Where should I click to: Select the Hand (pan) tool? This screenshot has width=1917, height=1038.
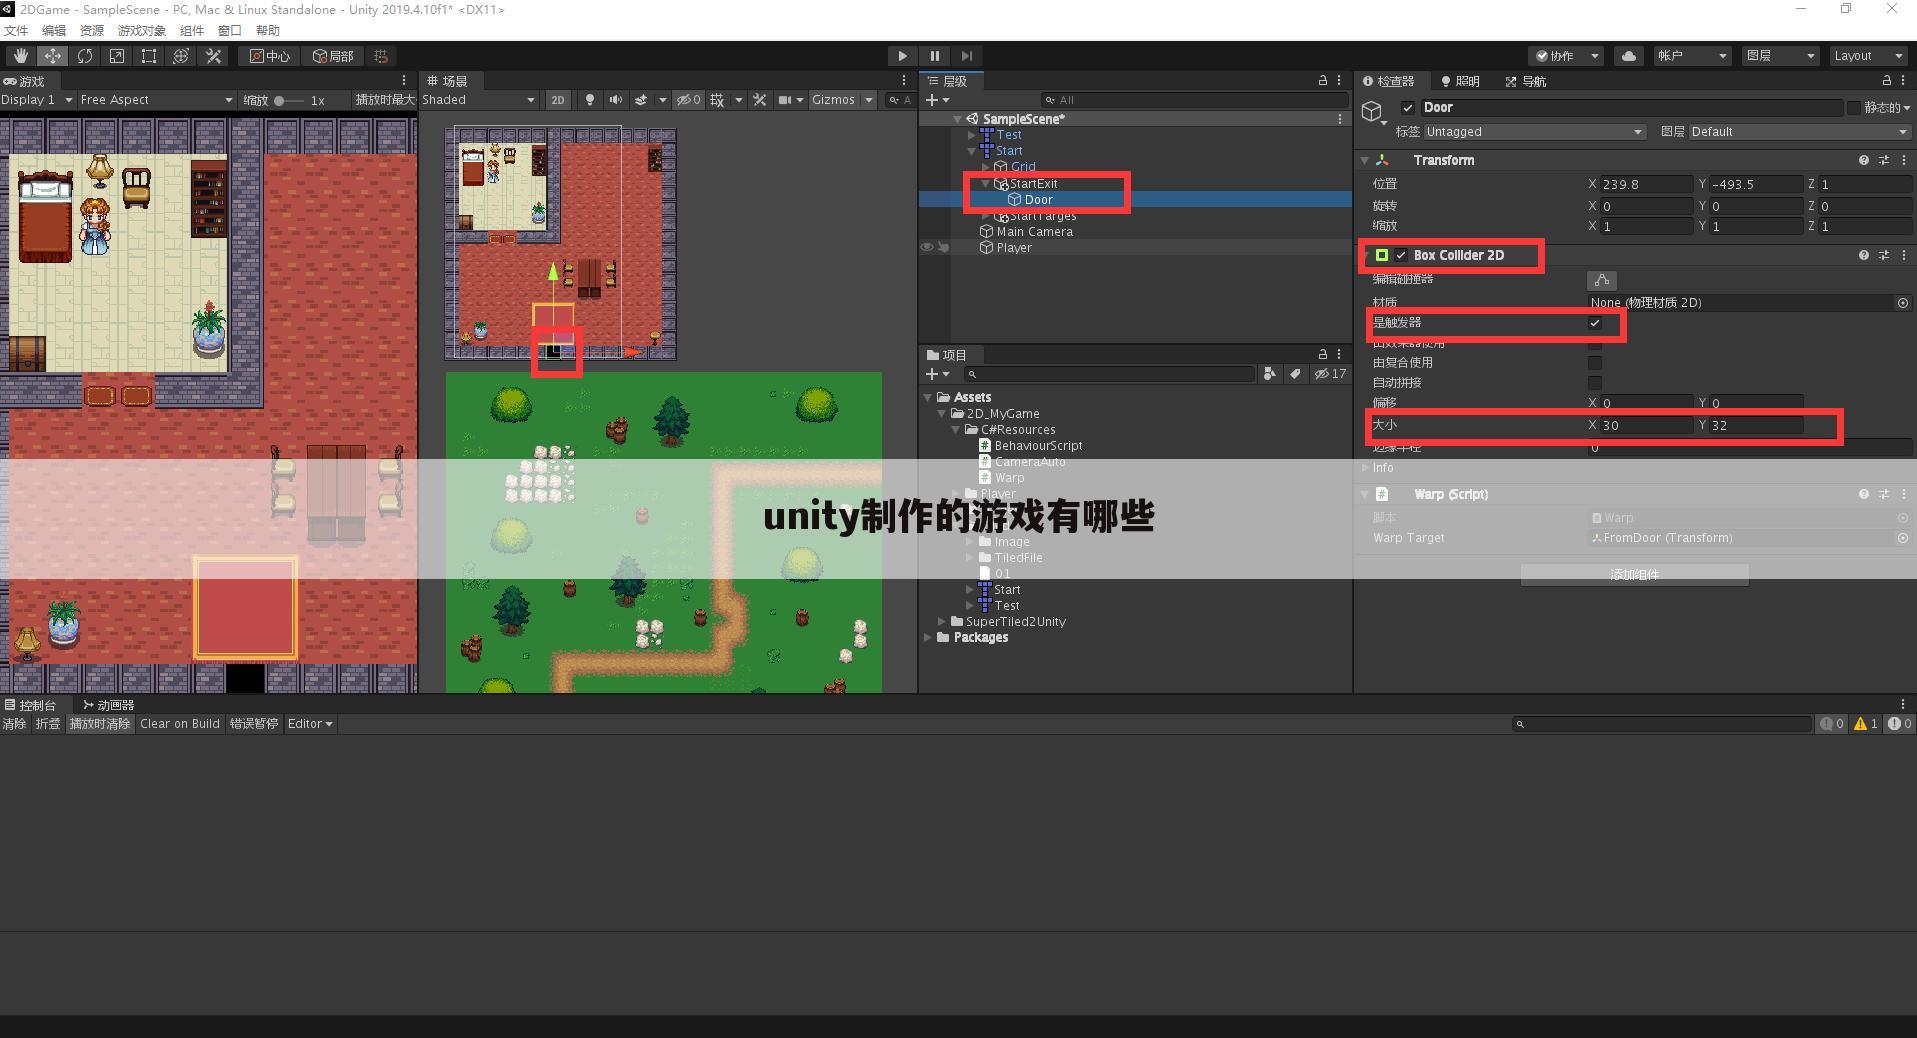pyautogui.click(x=20, y=55)
